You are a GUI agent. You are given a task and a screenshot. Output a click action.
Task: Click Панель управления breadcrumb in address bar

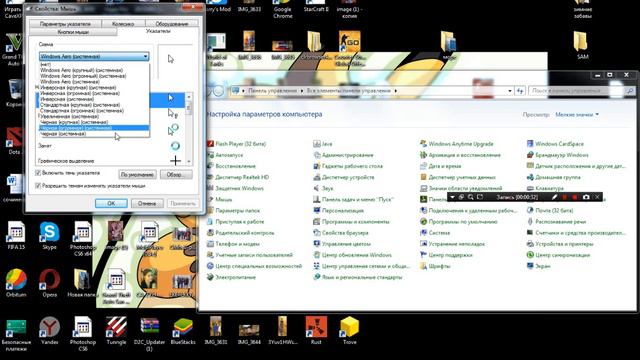pos(272,91)
